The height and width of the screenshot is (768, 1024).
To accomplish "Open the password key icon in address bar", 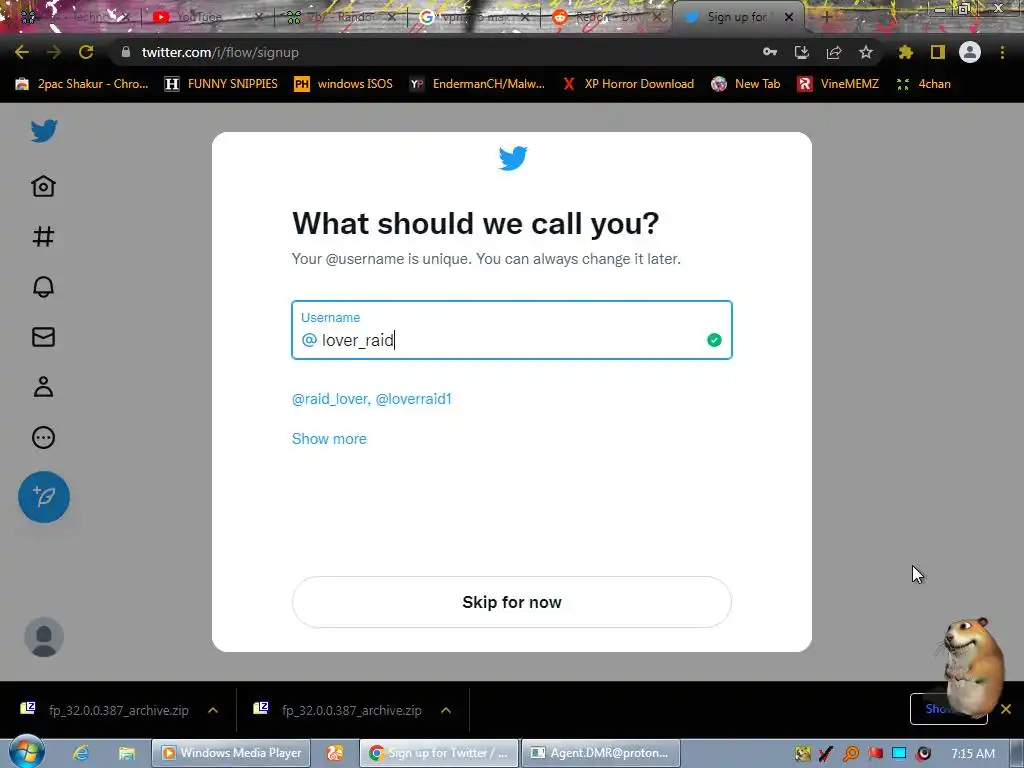I will (x=770, y=52).
